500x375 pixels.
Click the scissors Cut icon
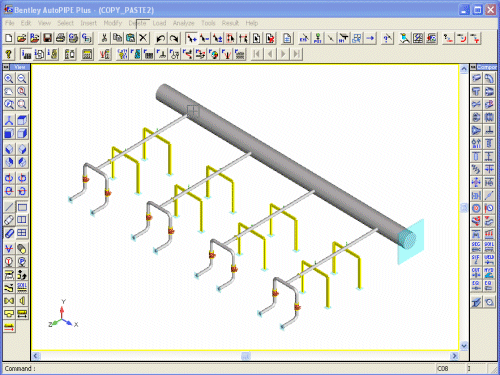click(x=104, y=38)
